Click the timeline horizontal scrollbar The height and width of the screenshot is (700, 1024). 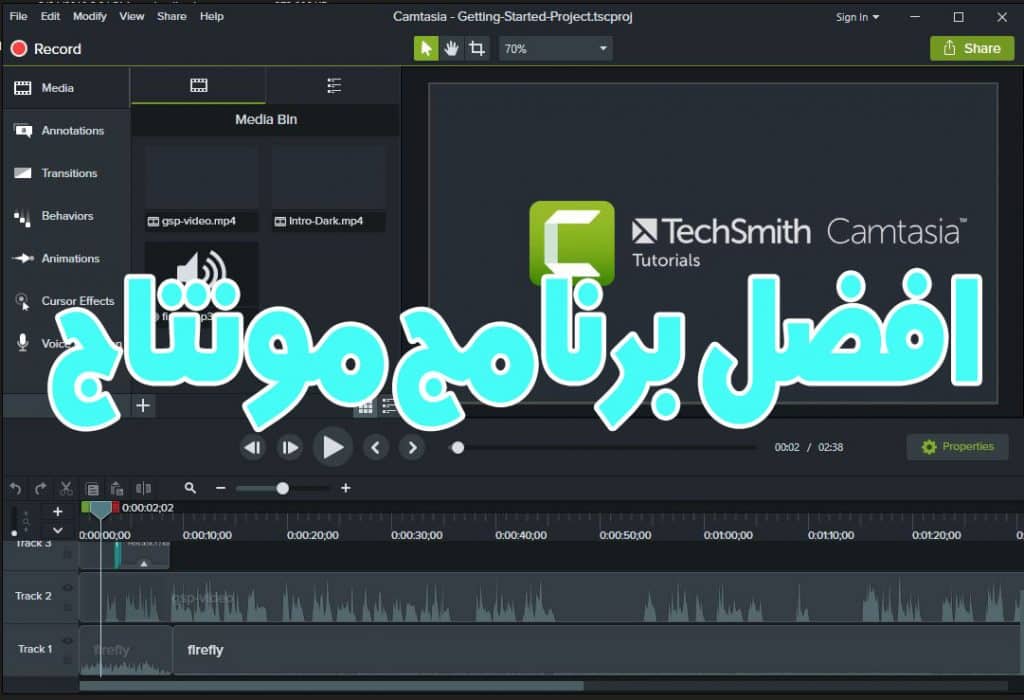point(332,686)
